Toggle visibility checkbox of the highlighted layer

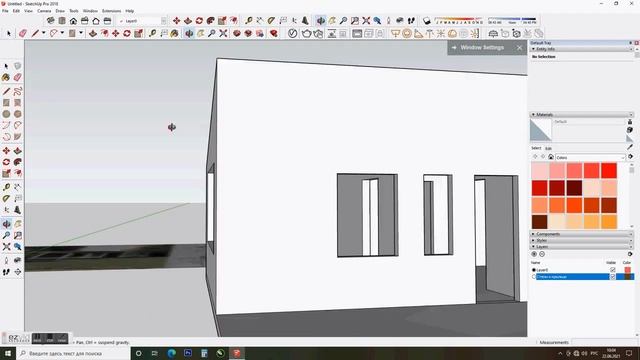coord(612,277)
